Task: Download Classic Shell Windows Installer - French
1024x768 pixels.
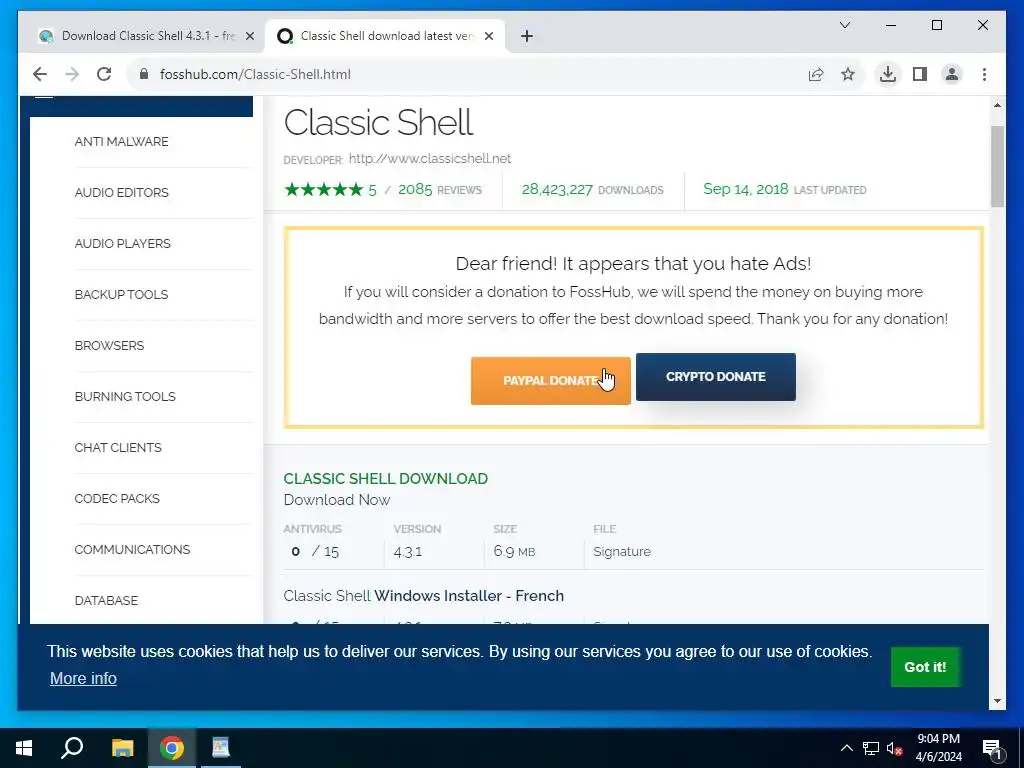Action: click(x=423, y=596)
